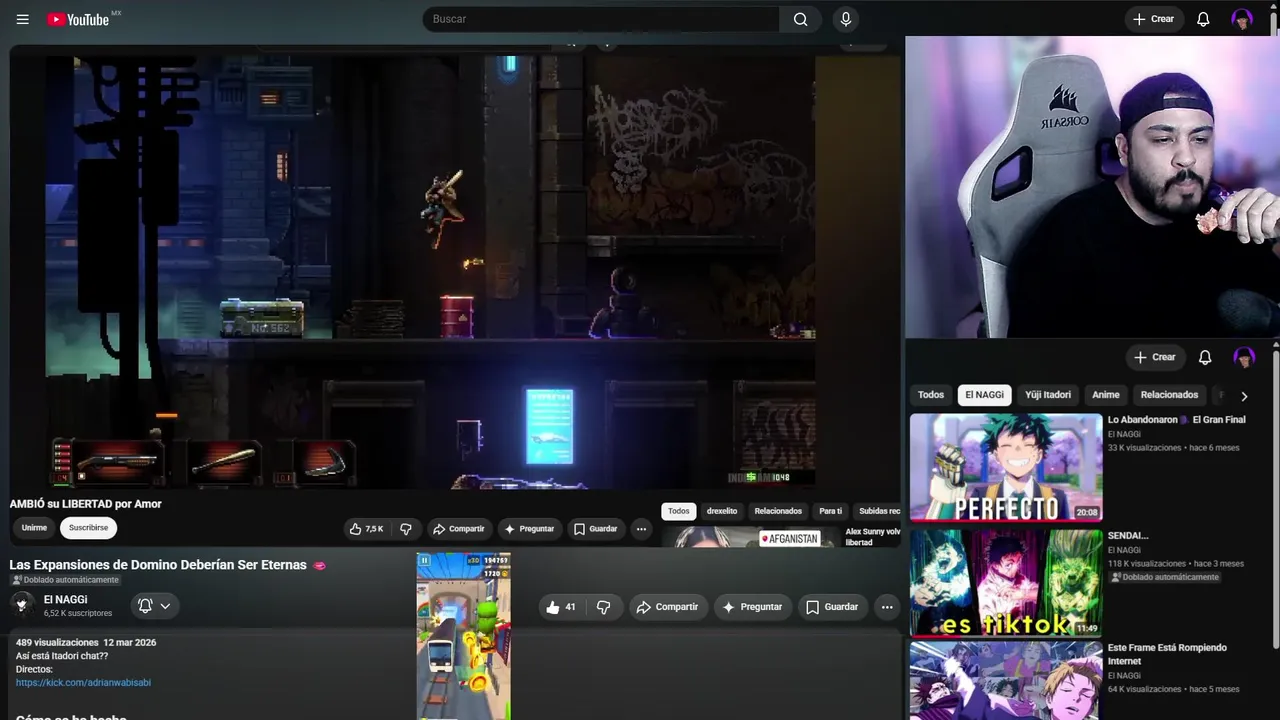Image resolution: width=1280 pixels, height=720 pixels.
Task: Click Crear under the webcam feed
Action: (1155, 357)
